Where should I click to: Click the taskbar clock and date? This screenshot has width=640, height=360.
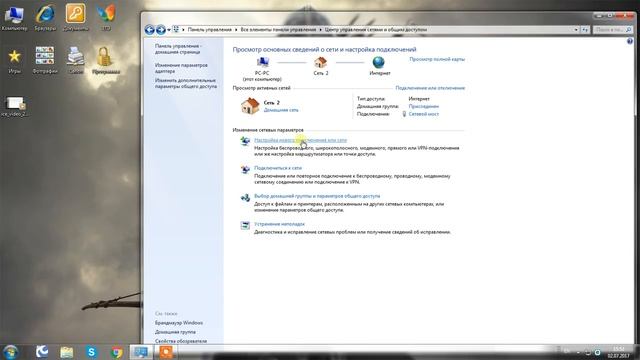click(618, 352)
